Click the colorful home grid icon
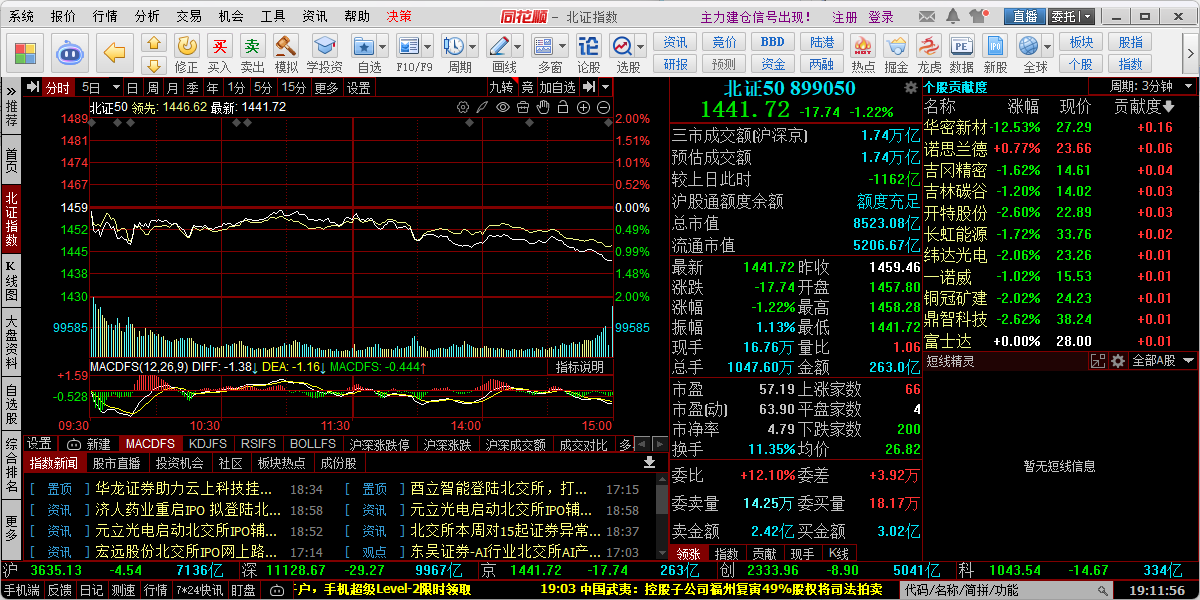Viewport: 1200px width, 600px height. pyautogui.click(x=26, y=52)
